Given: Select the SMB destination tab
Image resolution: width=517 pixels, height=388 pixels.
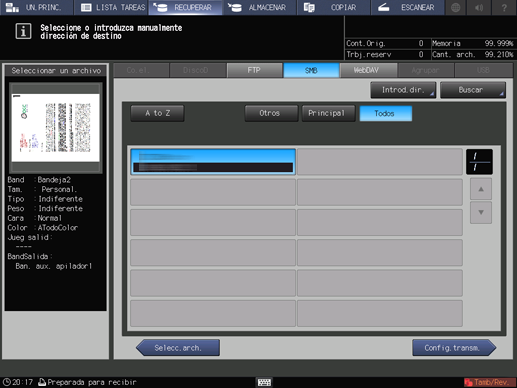Looking at the screenshot, I should (311, 70).
